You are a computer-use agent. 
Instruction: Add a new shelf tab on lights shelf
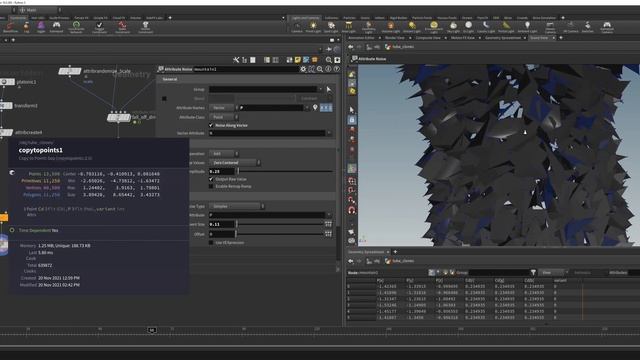[x=563, y=18]
